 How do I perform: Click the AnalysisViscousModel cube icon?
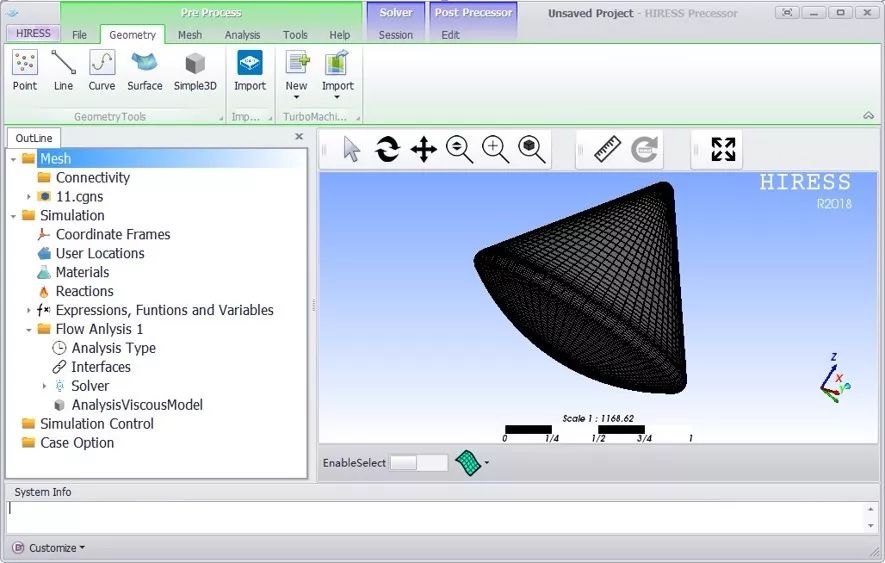point(59,405)
